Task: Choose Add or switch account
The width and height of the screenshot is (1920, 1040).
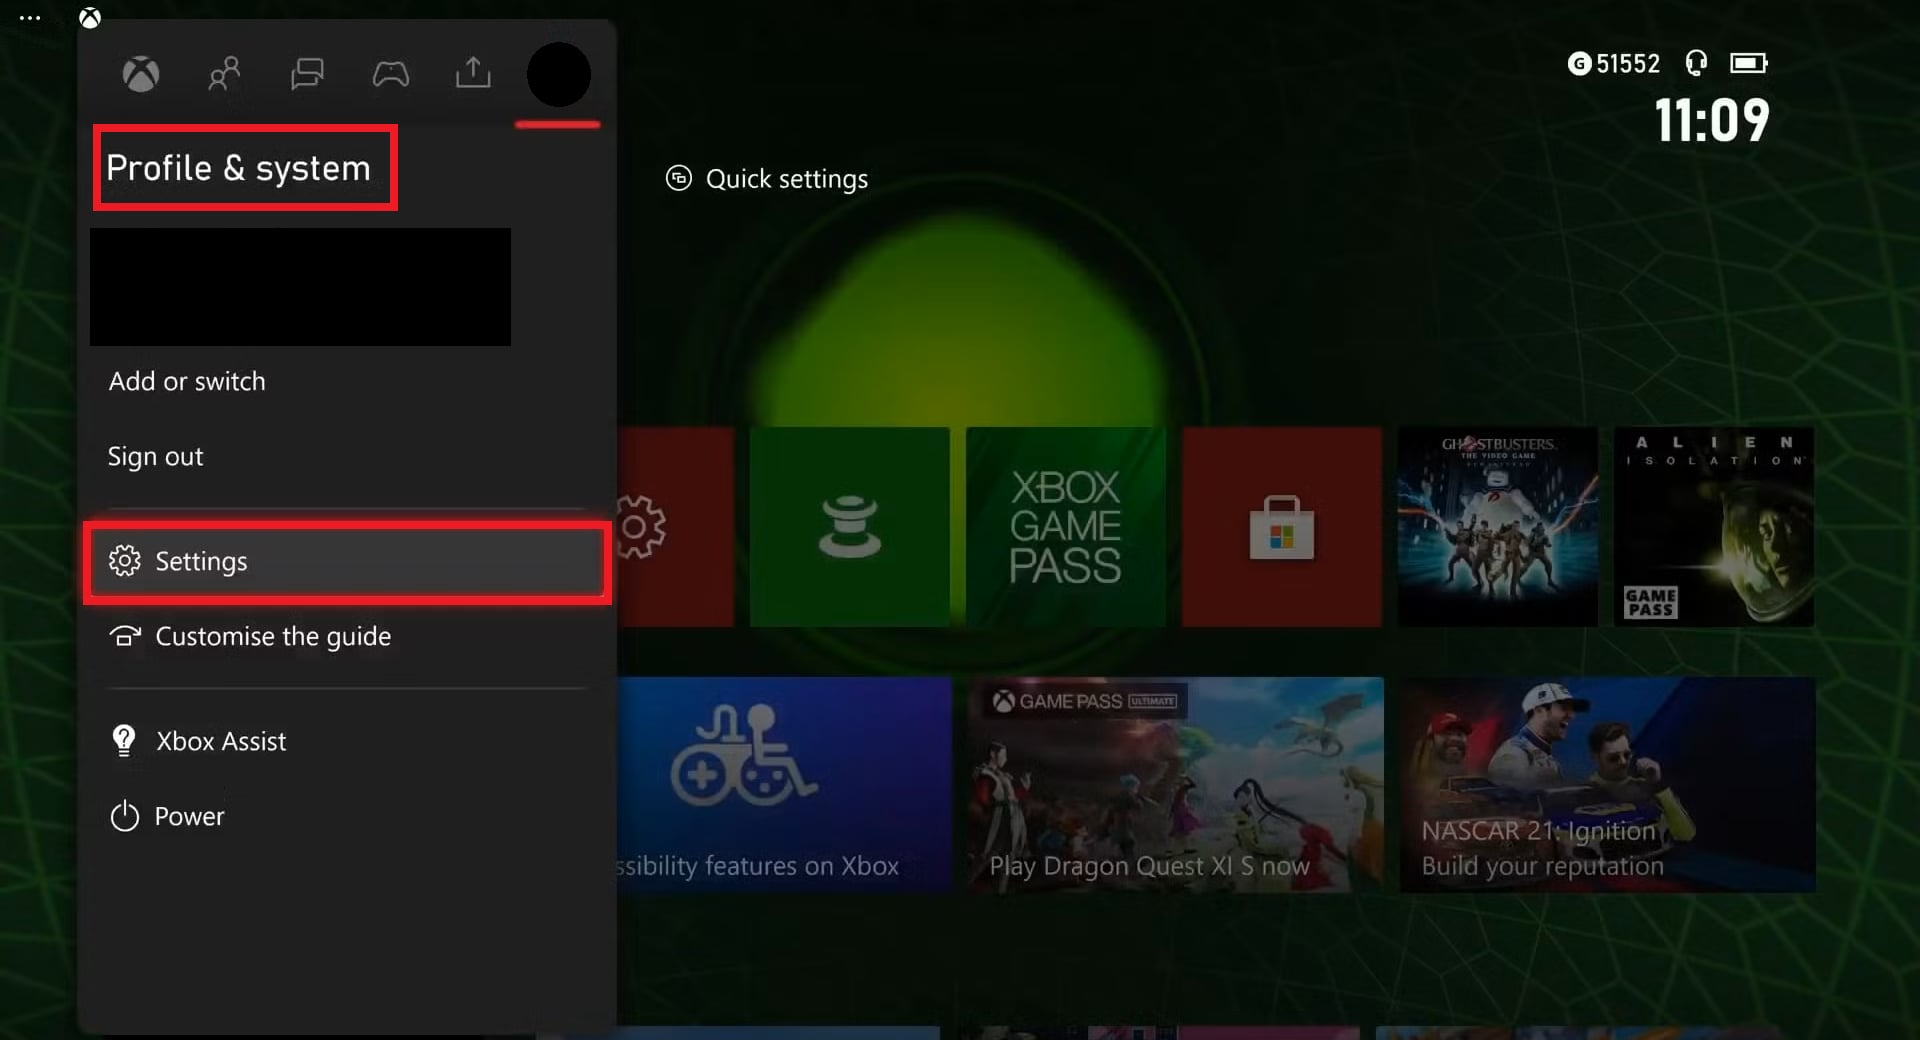Action: (x=187, y=381)
